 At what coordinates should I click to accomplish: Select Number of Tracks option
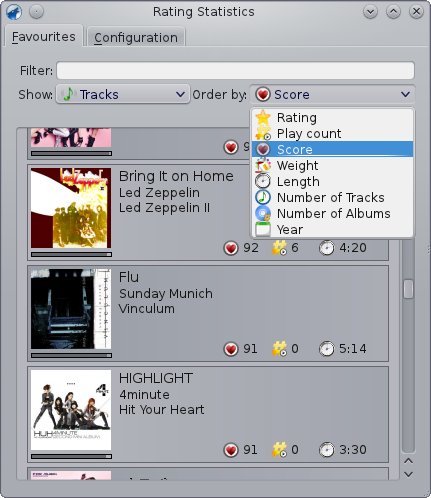point(332,197)
